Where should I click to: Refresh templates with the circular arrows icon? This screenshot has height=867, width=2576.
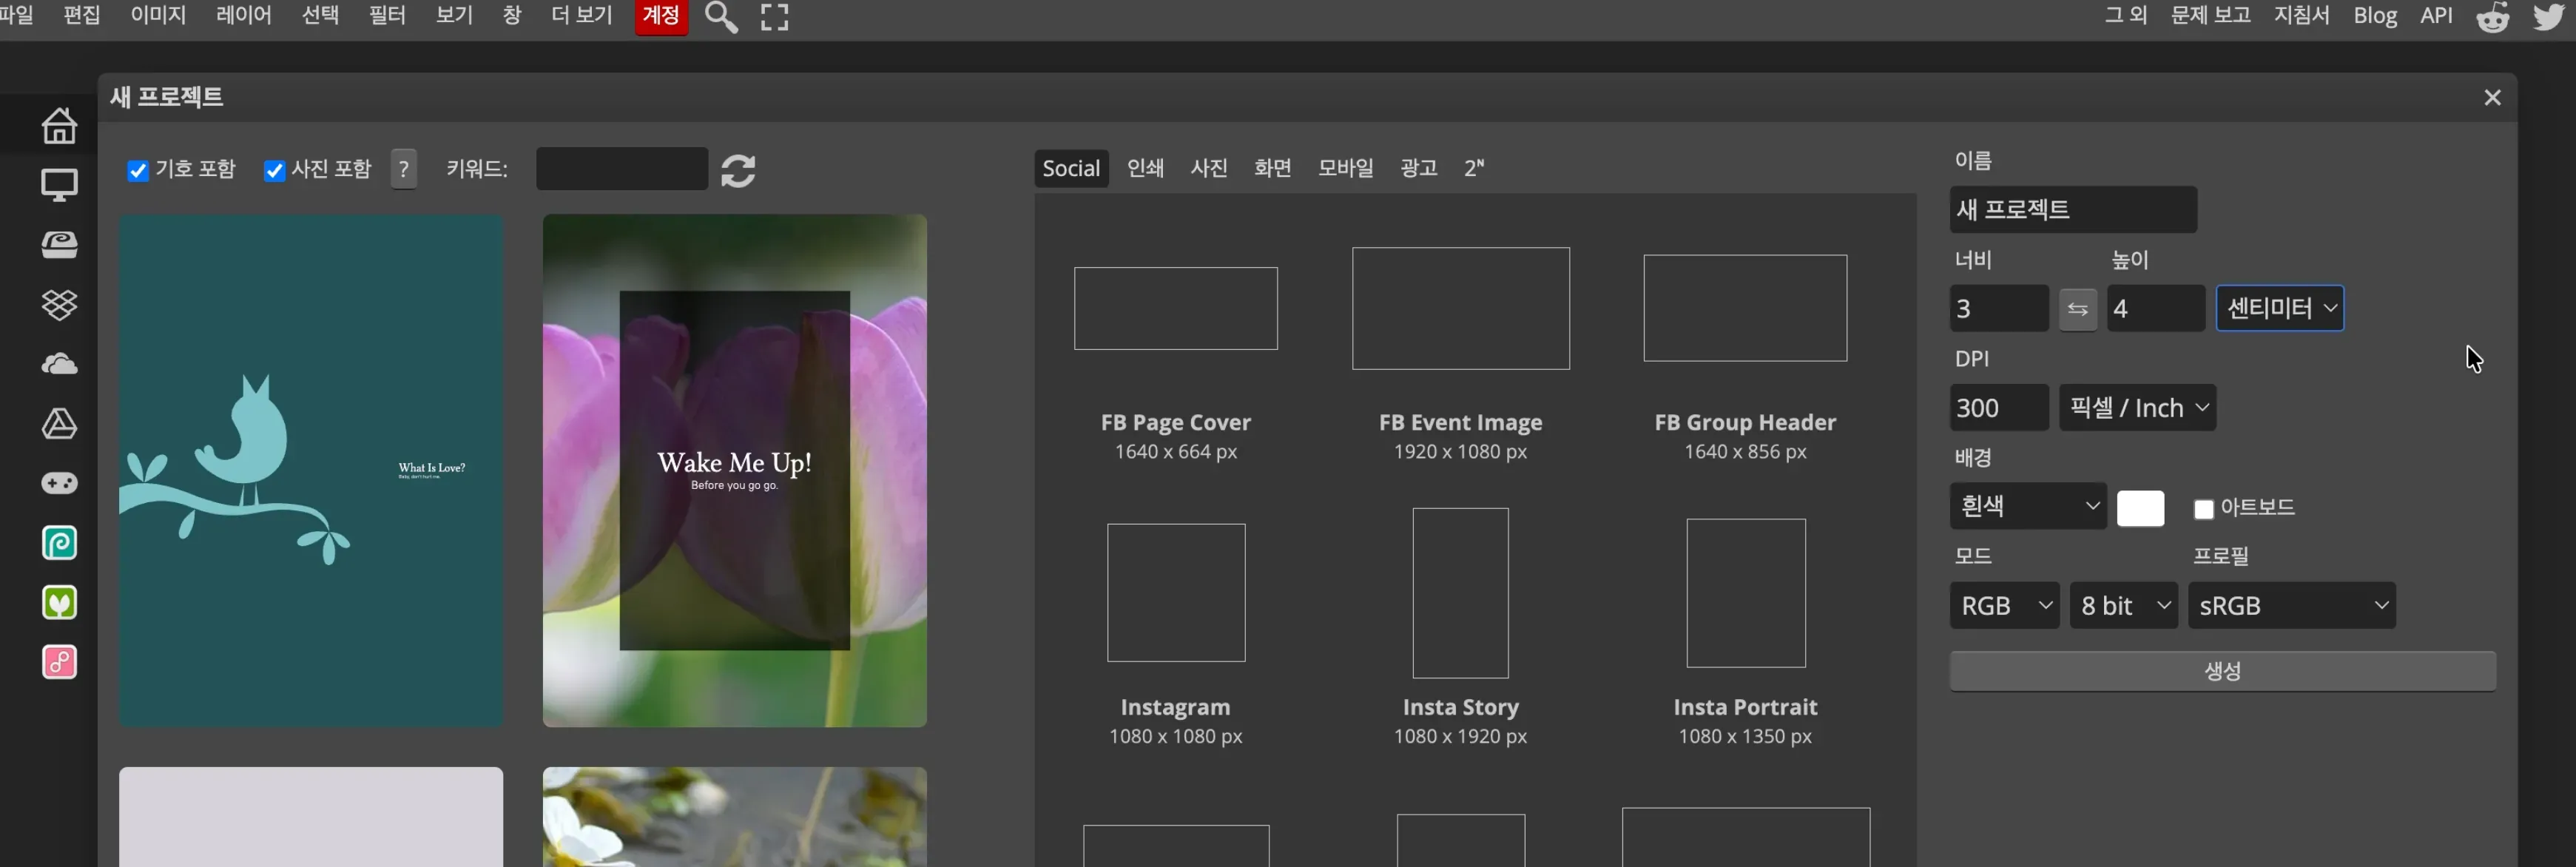(738, 170)
